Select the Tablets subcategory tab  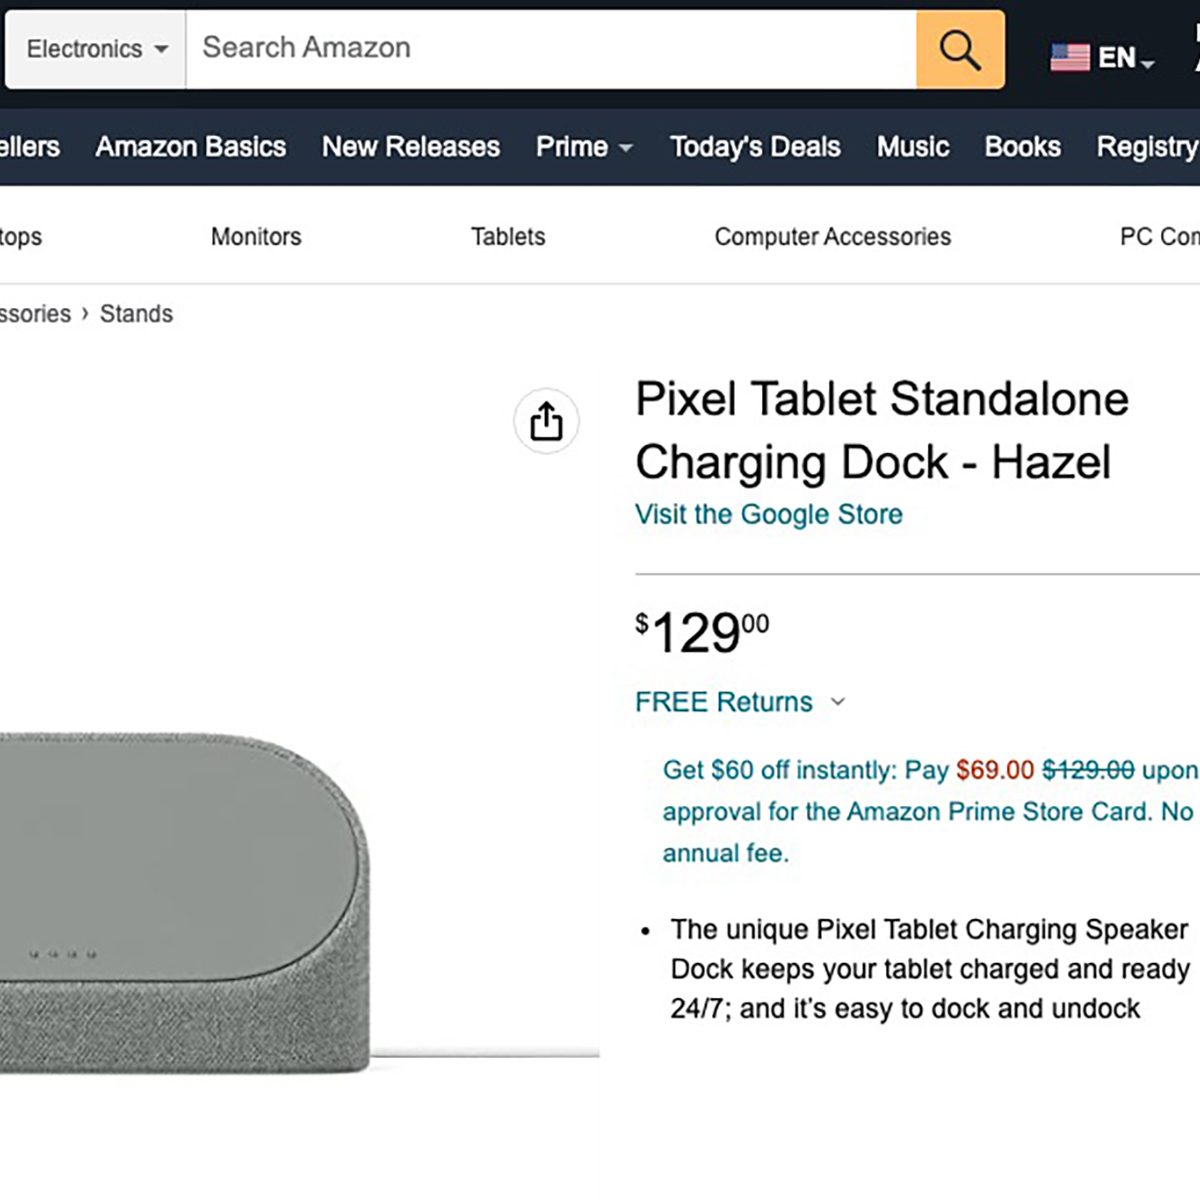pos(508,237)
